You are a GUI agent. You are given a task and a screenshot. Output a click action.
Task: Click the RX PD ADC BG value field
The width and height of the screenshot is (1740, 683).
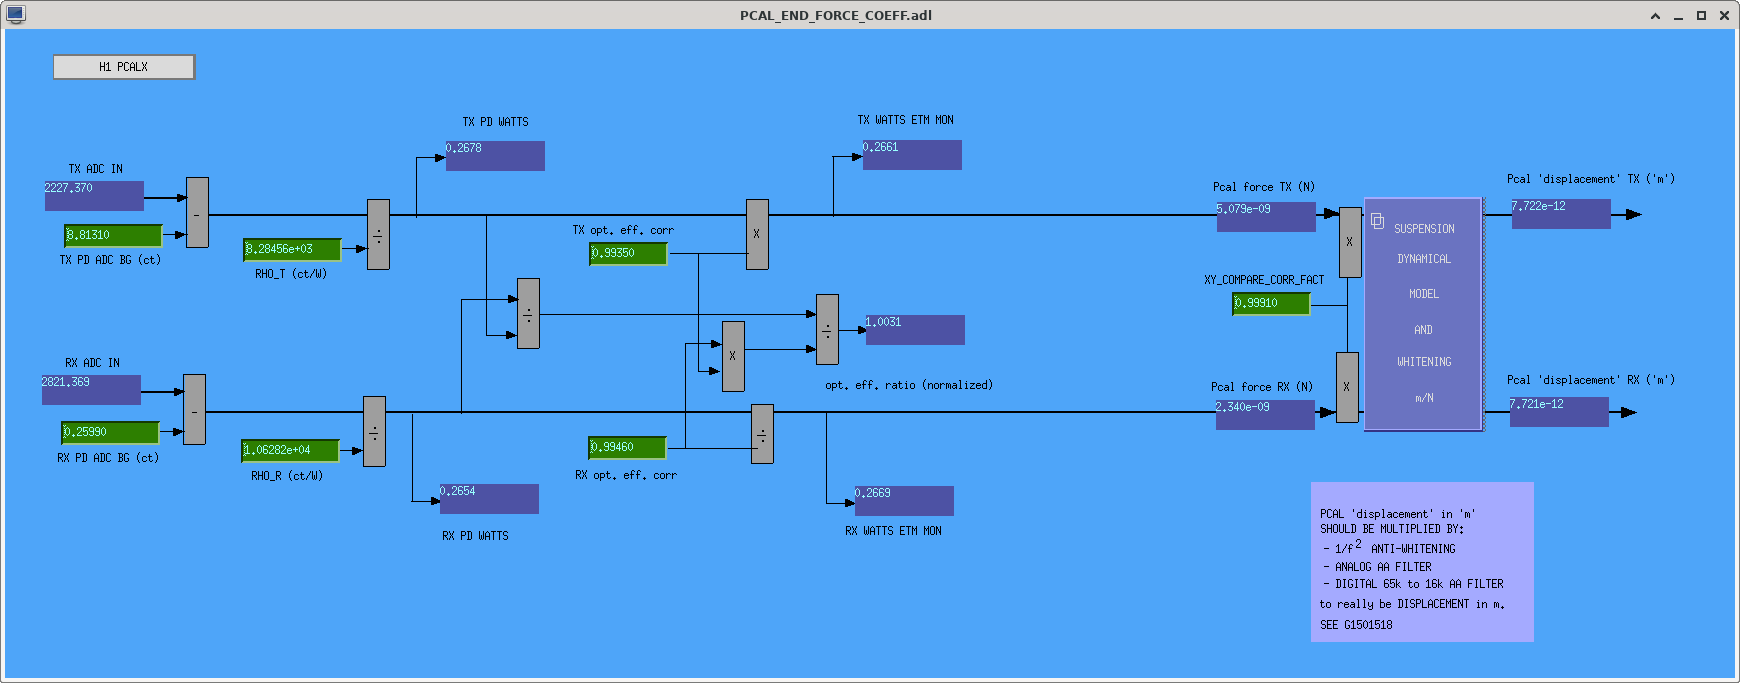(110, 432)
